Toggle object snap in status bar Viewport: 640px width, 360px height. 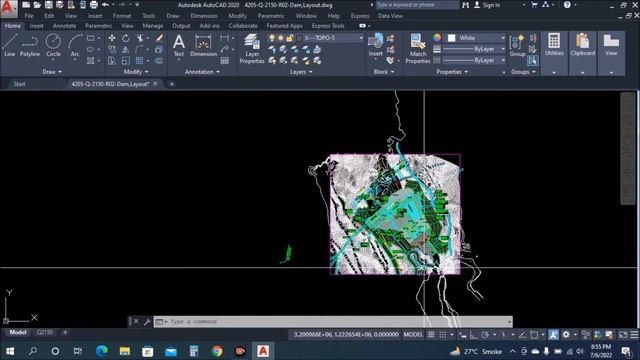(x=534, y=335)
